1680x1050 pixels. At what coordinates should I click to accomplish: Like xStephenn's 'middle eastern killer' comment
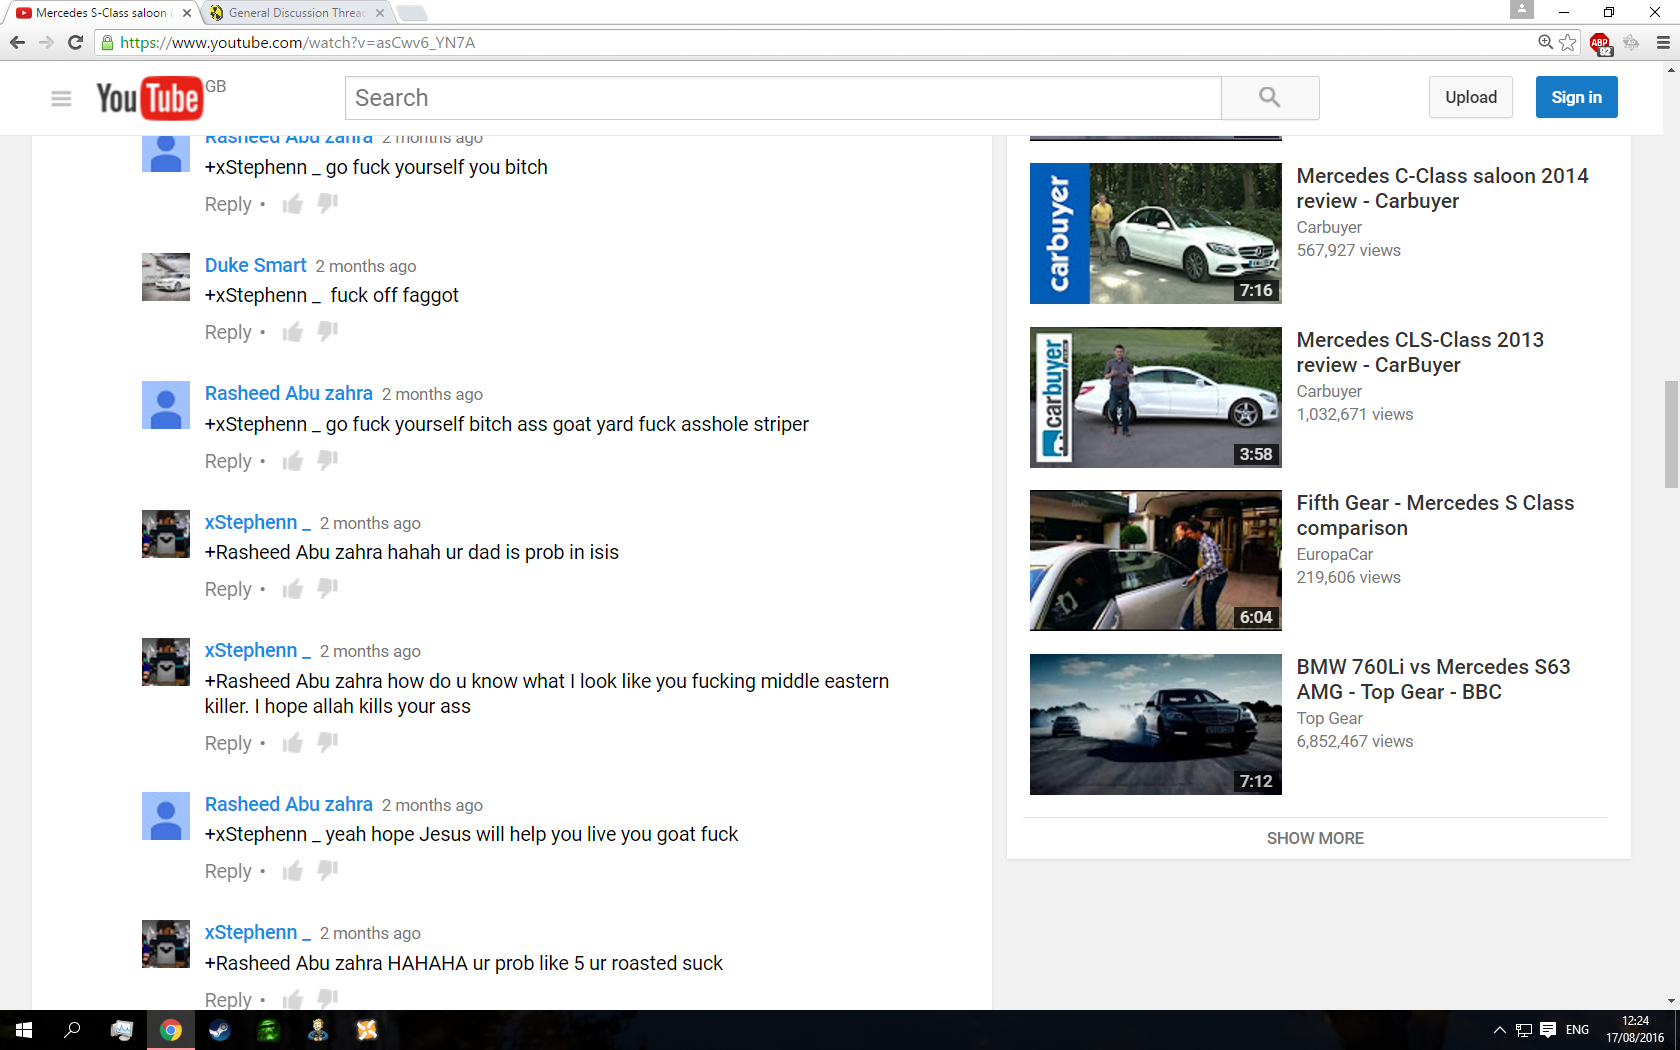pyautogui.click(x=293, y=743)
